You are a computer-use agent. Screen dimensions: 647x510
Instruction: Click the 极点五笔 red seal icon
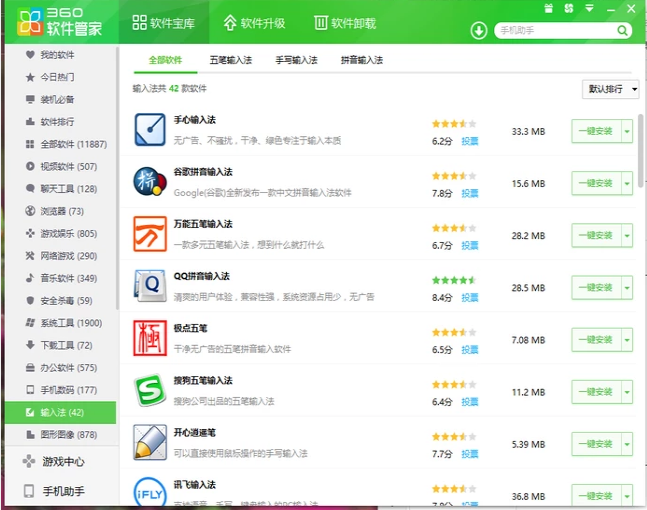(149, 338)
